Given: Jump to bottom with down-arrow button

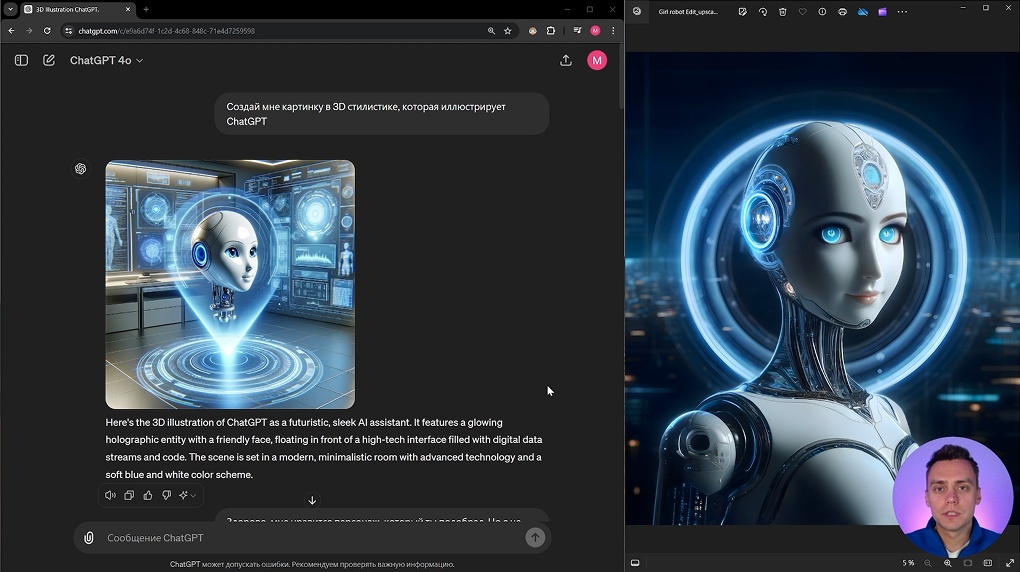Looking at the screenshot, I should 312,500.
